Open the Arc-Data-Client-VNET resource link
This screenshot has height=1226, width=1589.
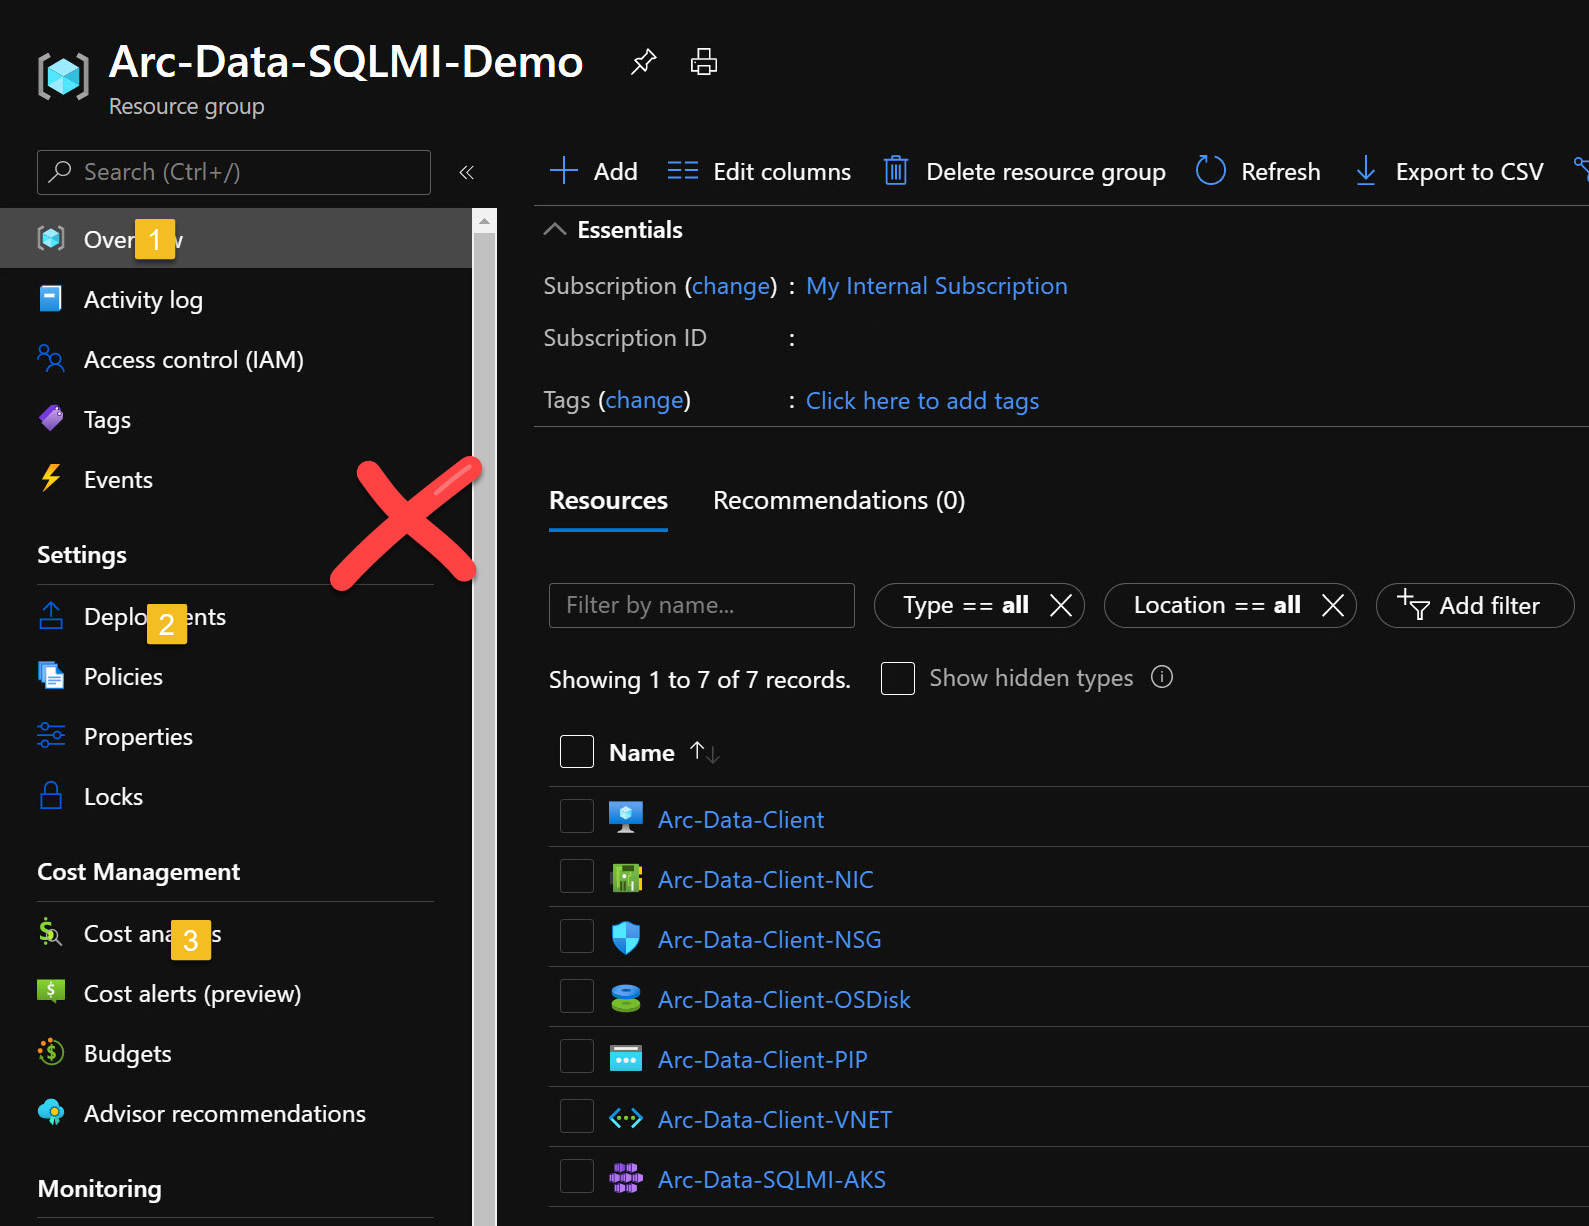pyautogui.click(x=775, y=1119)
